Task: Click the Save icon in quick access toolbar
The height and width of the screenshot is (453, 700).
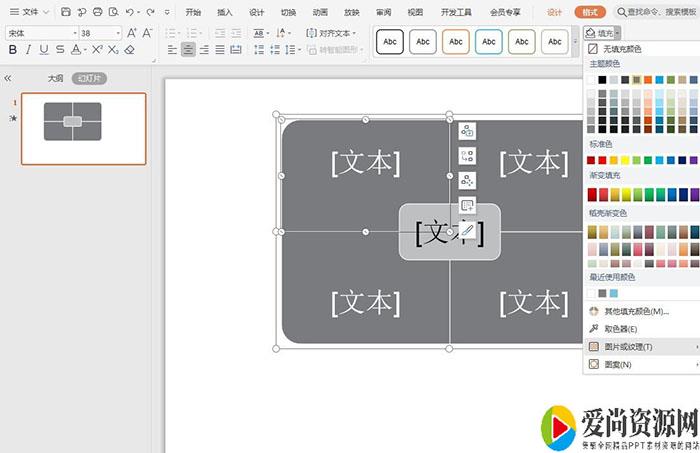Action: [x=66, y=12]
